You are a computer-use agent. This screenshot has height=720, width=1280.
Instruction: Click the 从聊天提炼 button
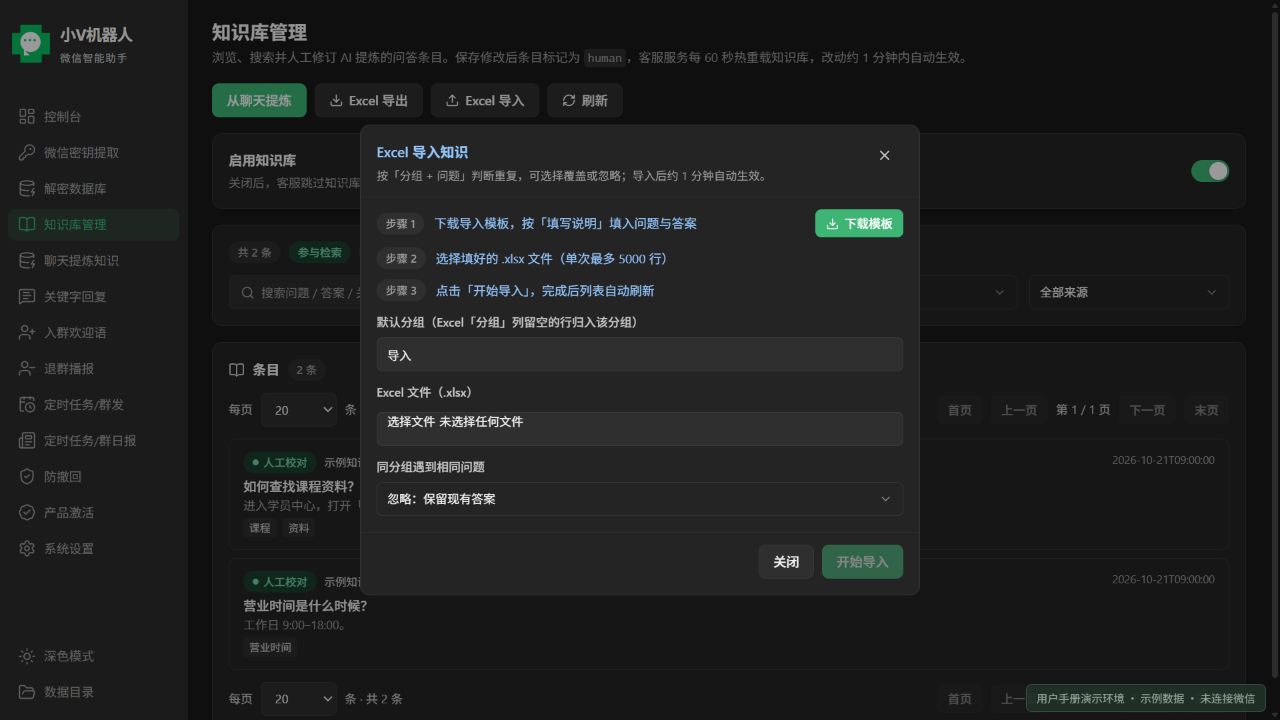click(x=259, y=101)
